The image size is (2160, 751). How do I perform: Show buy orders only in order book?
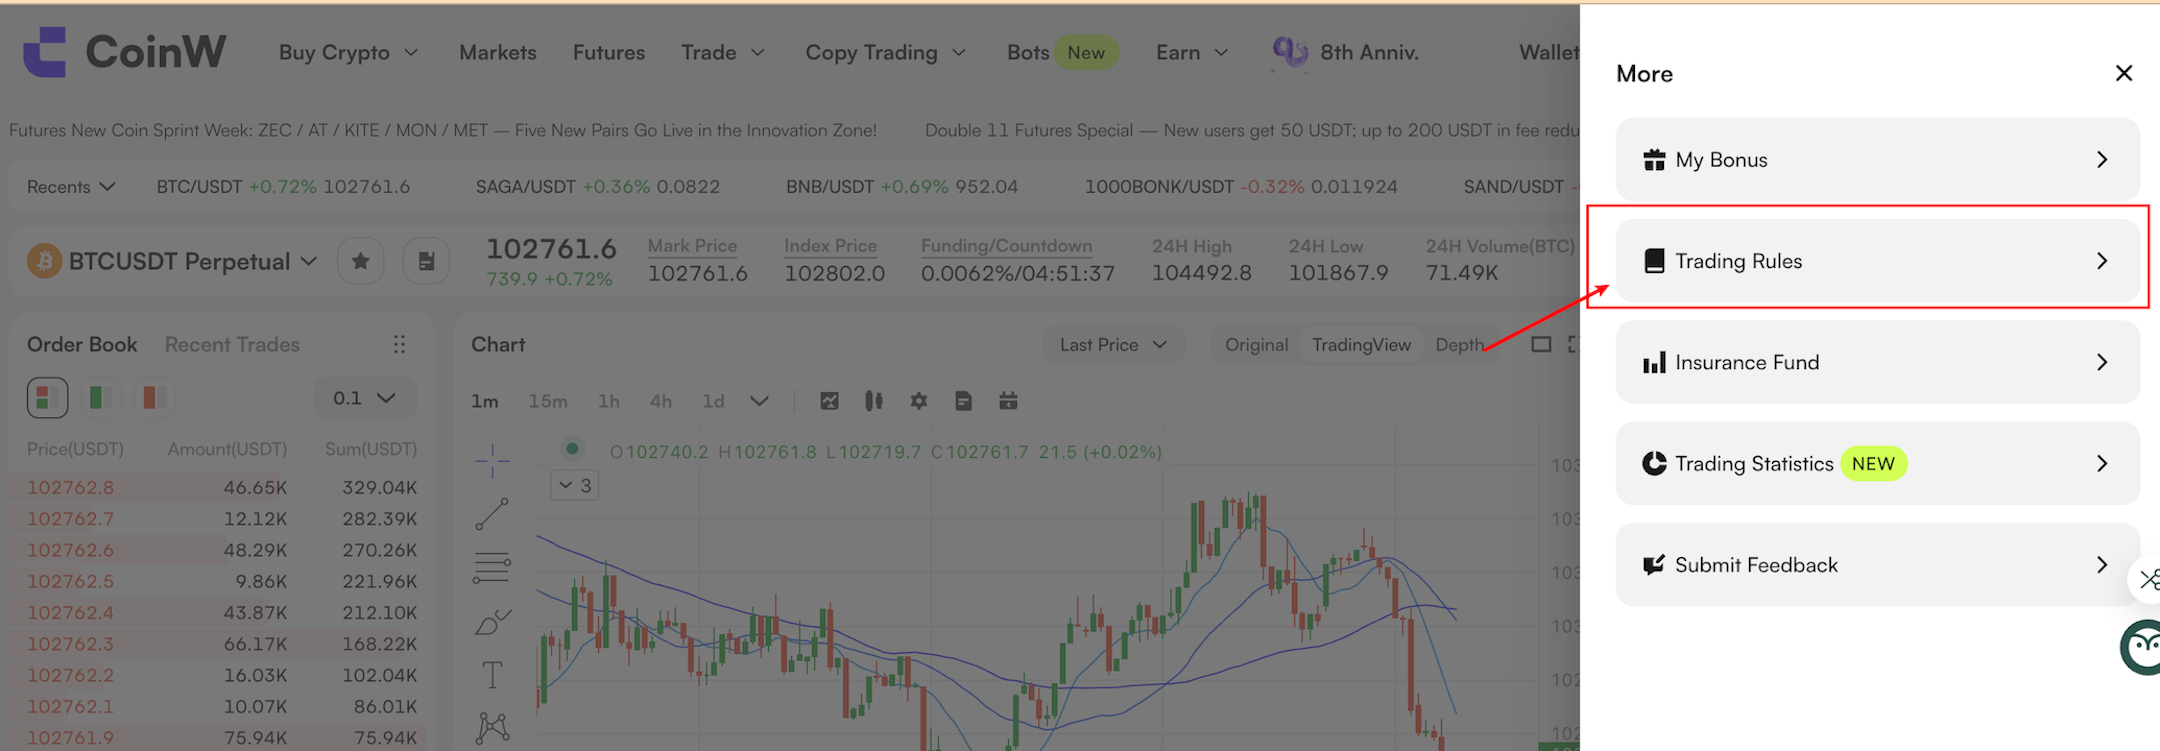pos(99,398)
